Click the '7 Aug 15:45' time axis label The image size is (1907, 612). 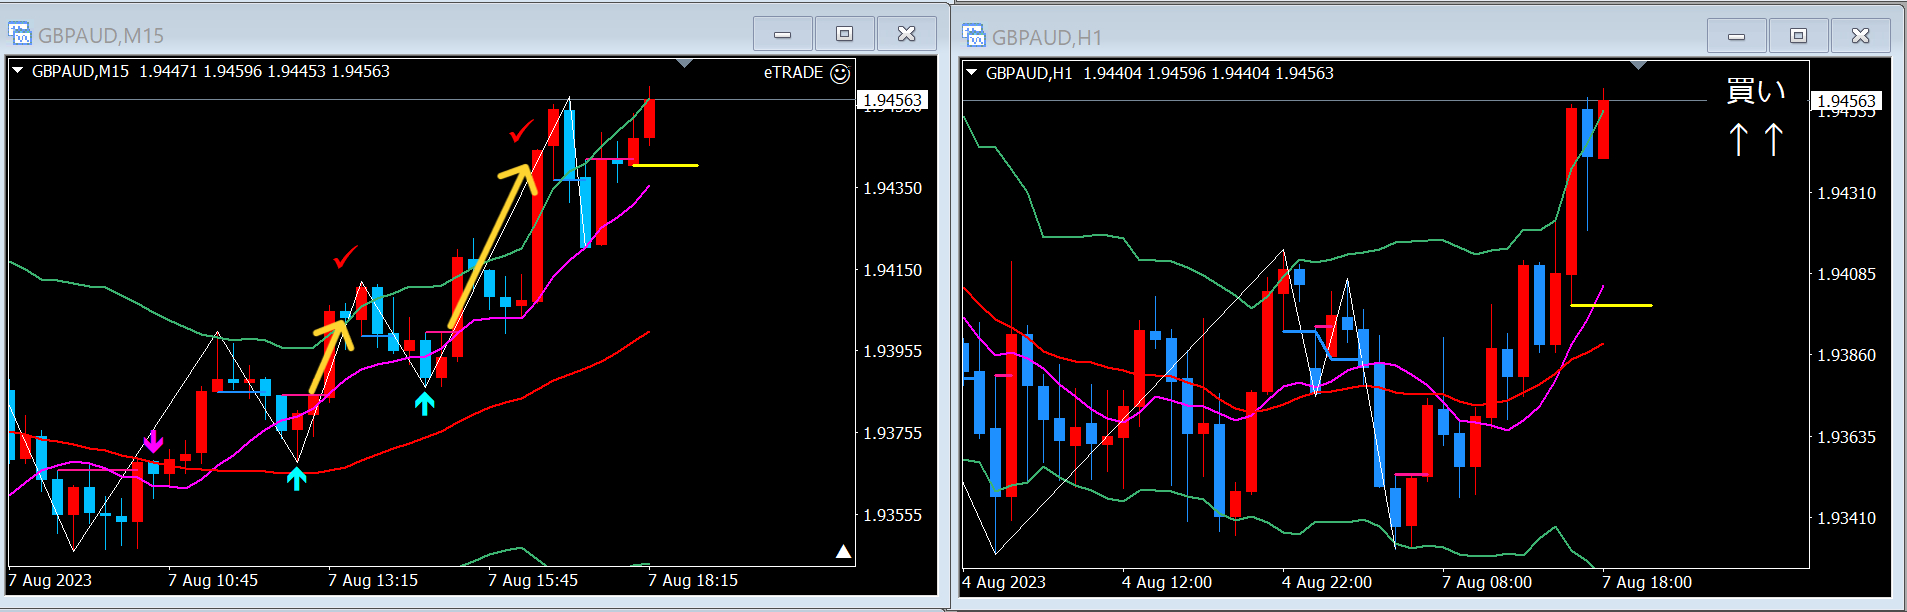coord(533,580)
